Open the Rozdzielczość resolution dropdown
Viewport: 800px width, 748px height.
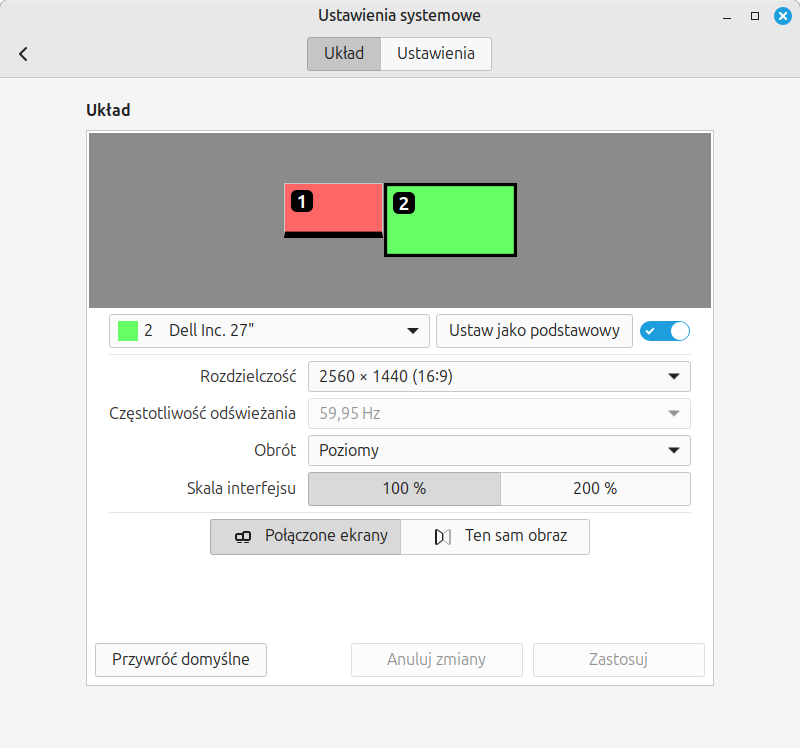[499, 377]
